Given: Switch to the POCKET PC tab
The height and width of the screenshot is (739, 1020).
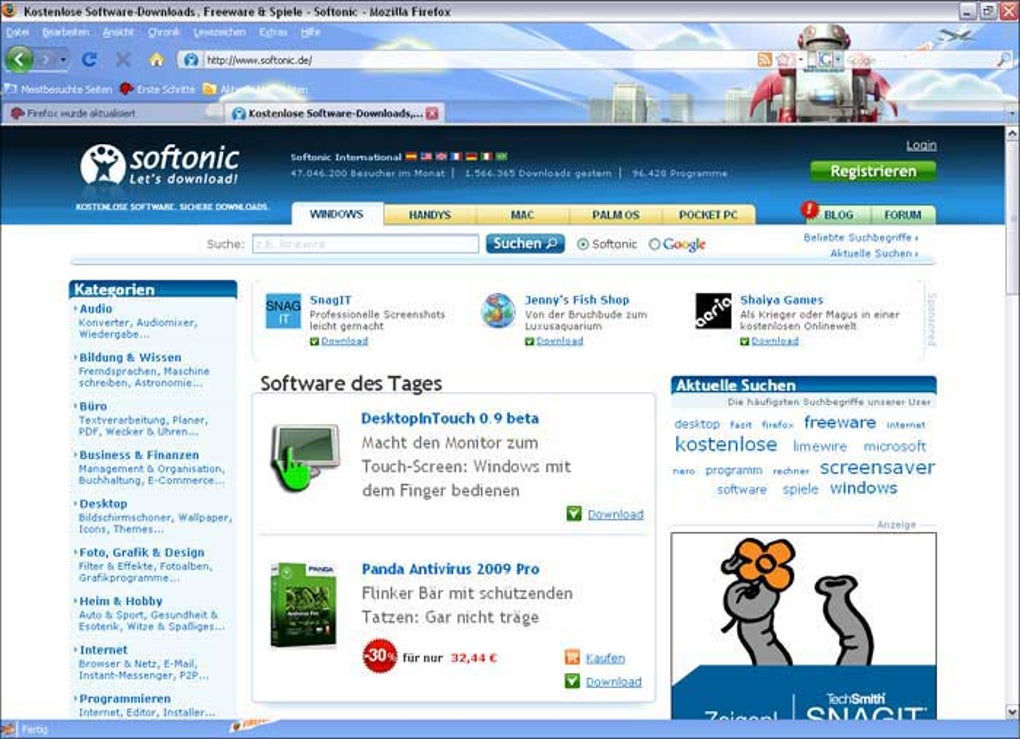Looking at the screenshot, I should (708, 215).
